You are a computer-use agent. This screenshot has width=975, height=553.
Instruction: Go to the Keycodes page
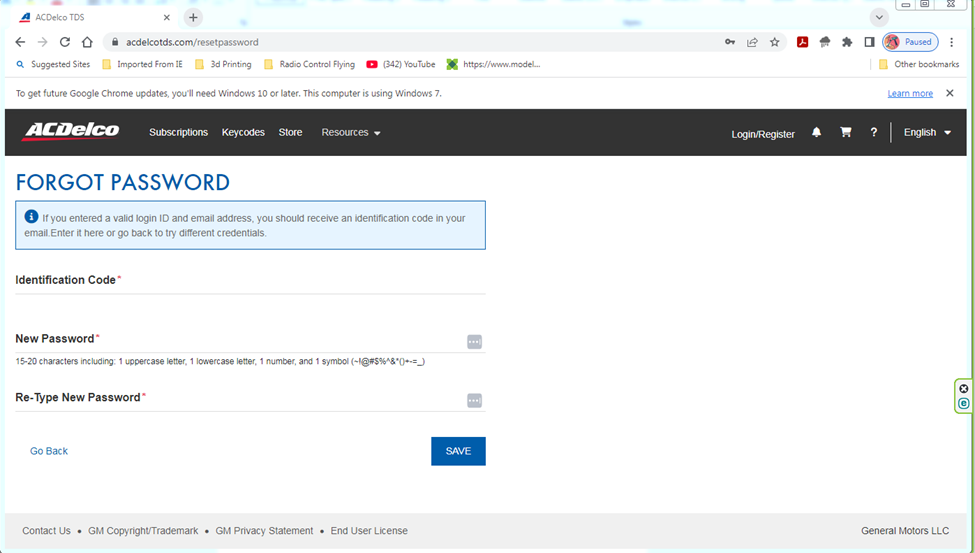[243, 132]
